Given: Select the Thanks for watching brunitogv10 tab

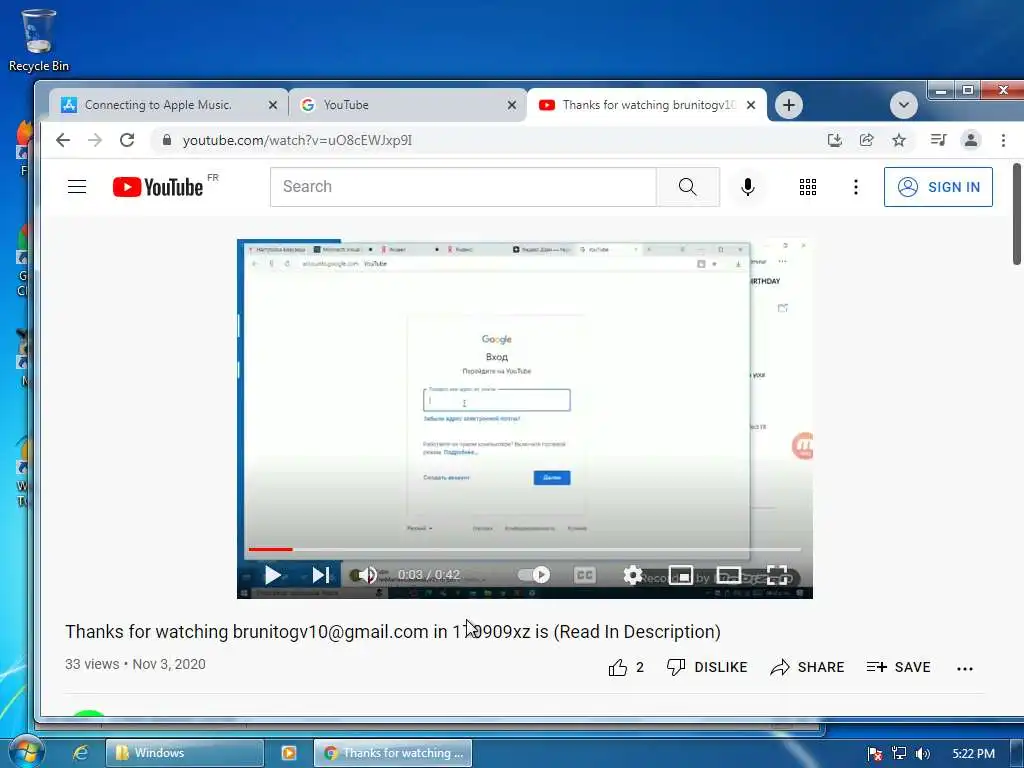Looking at the screenshot, I should [x=647, y=105].
